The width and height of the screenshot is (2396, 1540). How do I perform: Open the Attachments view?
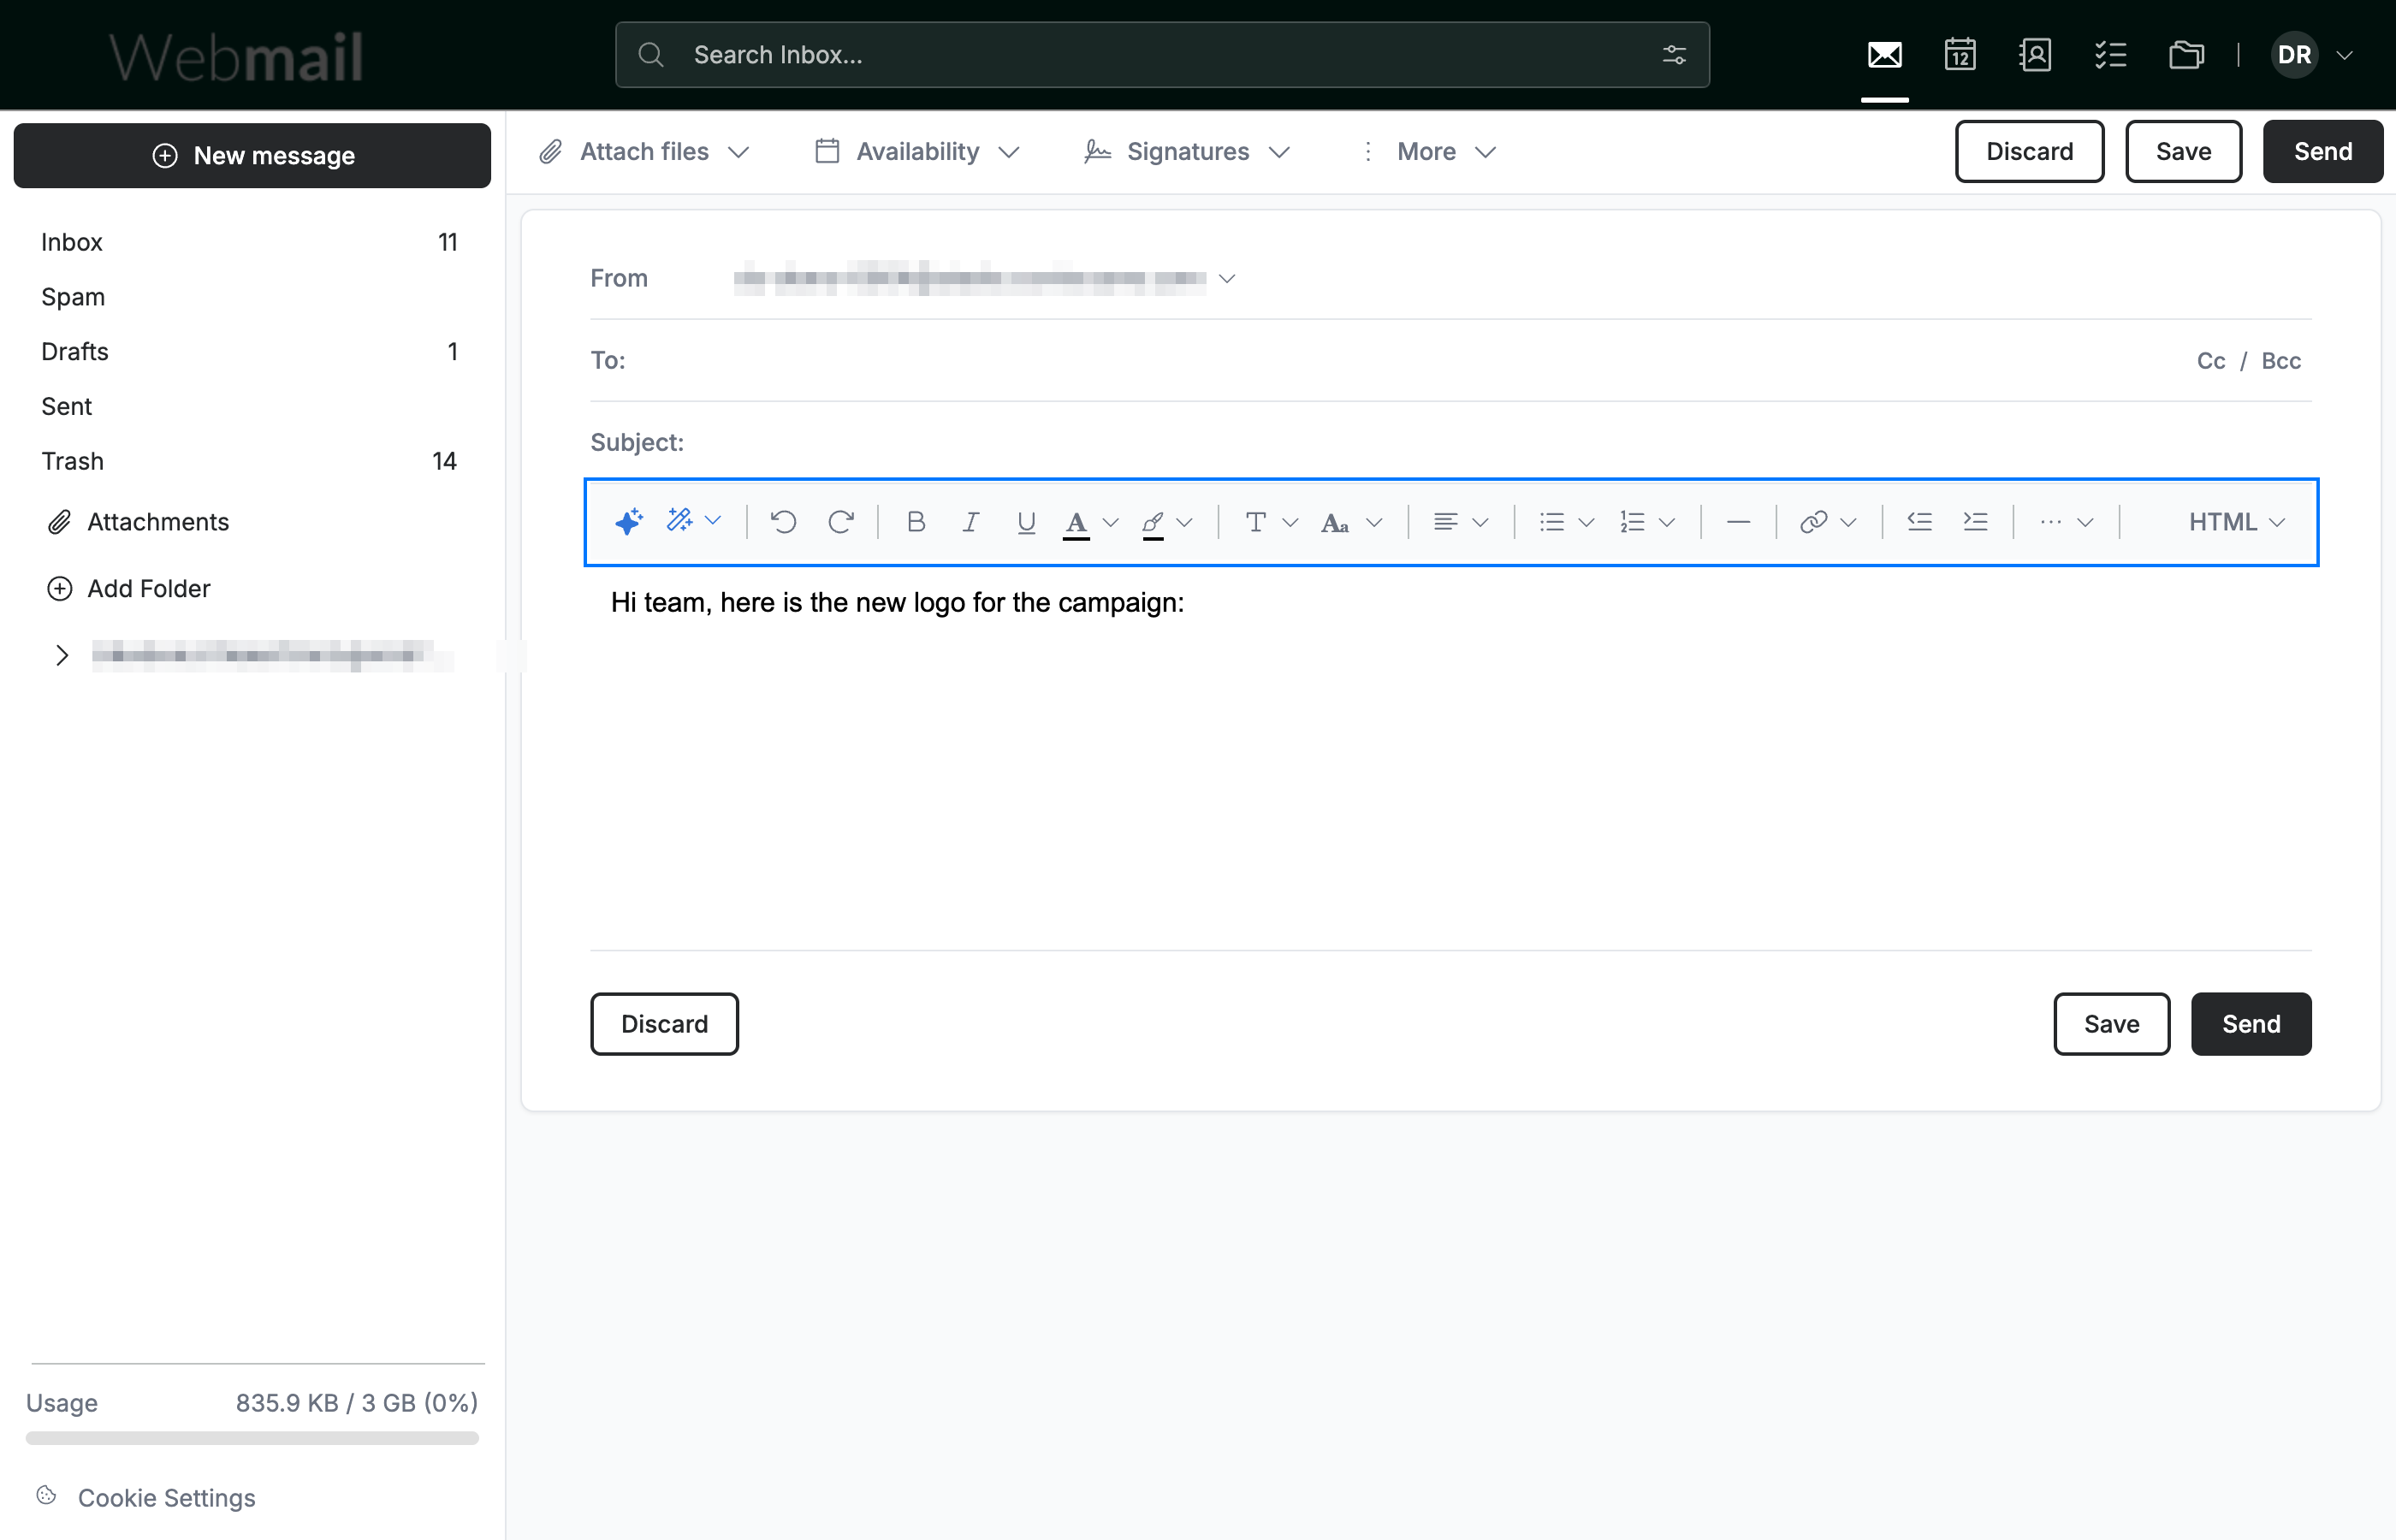point(138,522)
